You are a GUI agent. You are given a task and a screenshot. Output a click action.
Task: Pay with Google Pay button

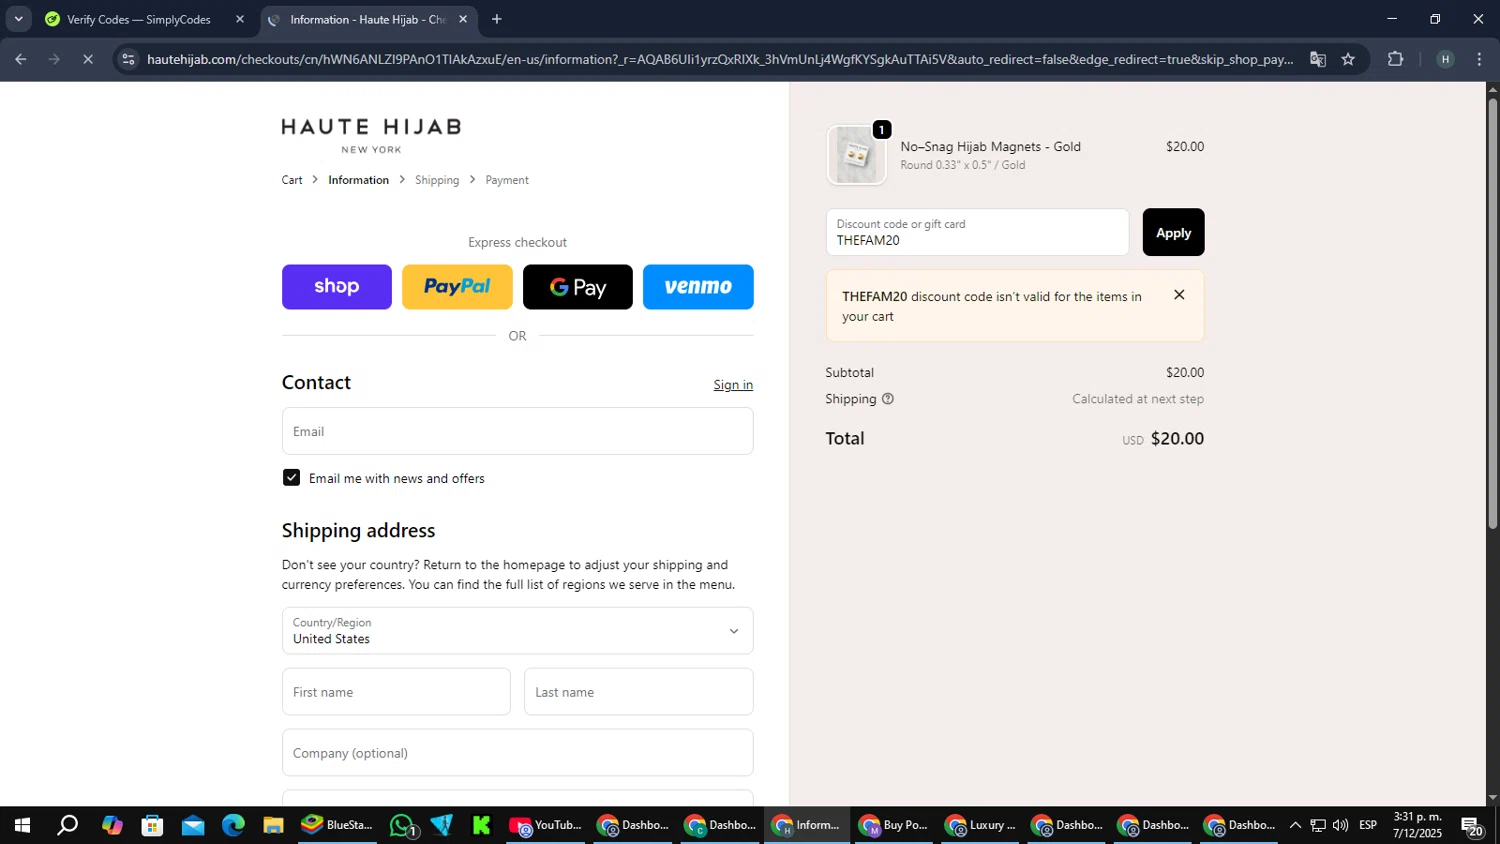tap(578, 287)
